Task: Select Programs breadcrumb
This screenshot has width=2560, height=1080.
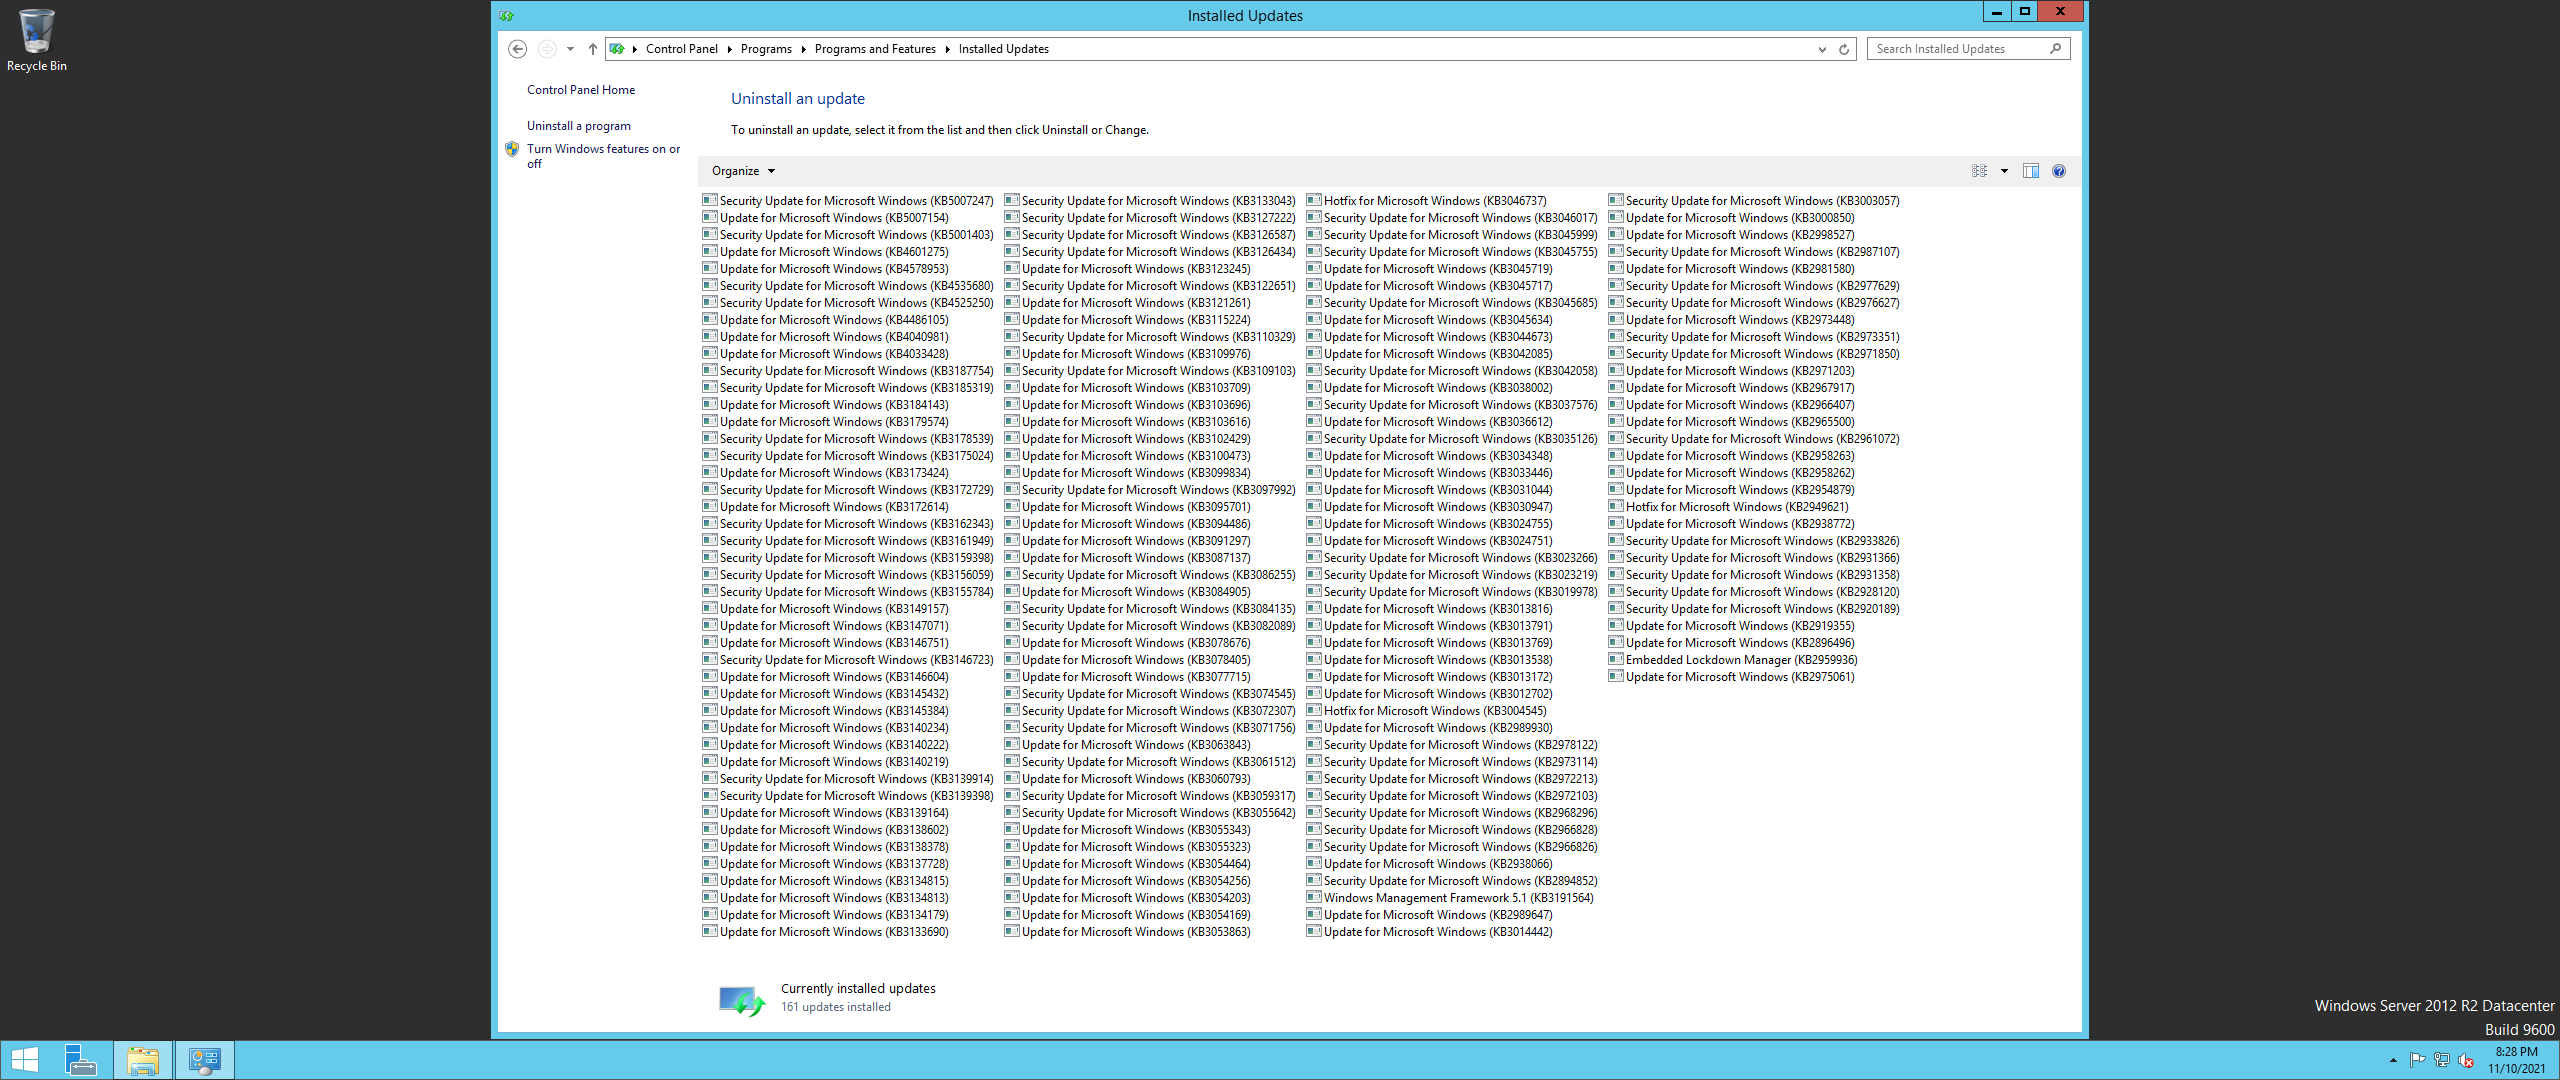Action: [x=766, y=49]
